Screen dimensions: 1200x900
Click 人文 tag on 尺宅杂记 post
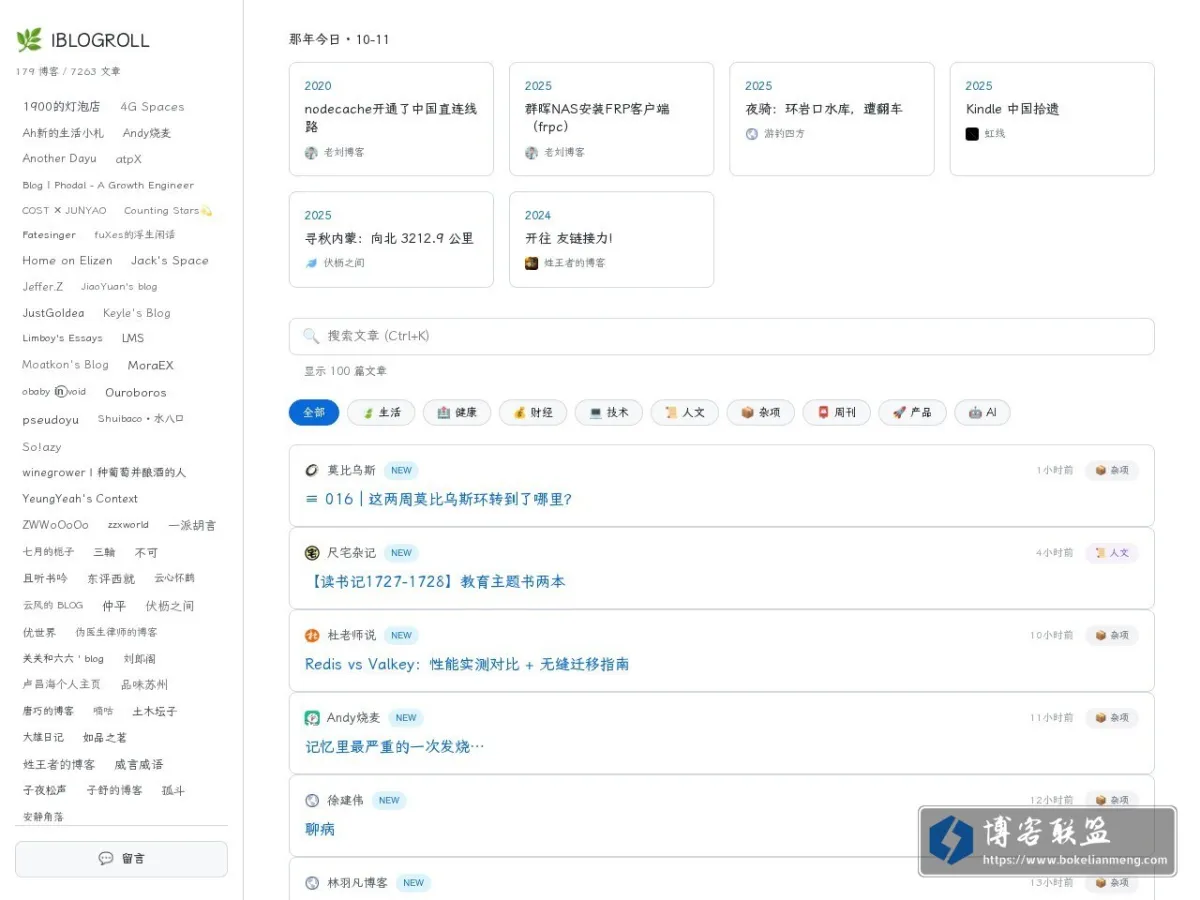(x=1112, y=553)
